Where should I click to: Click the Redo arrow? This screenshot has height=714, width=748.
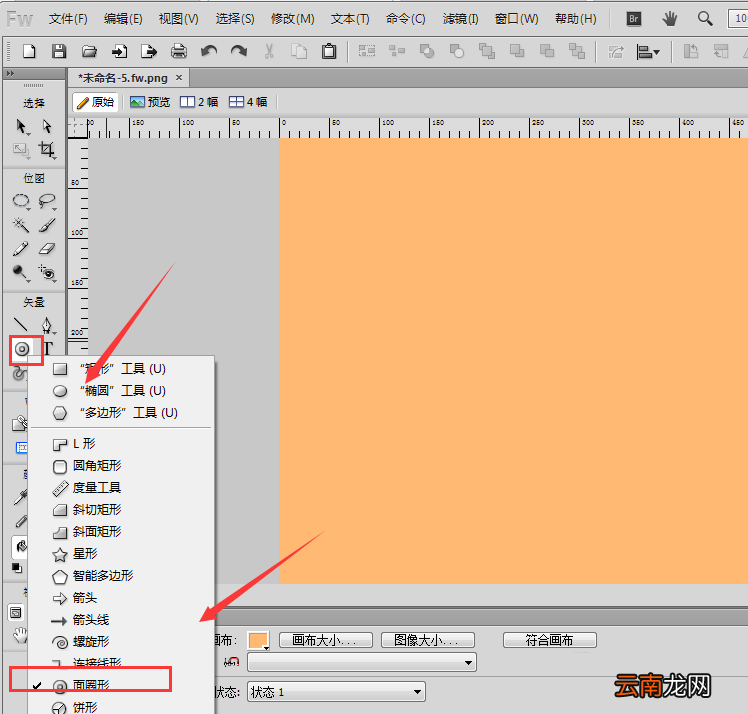tap(239, 51)
